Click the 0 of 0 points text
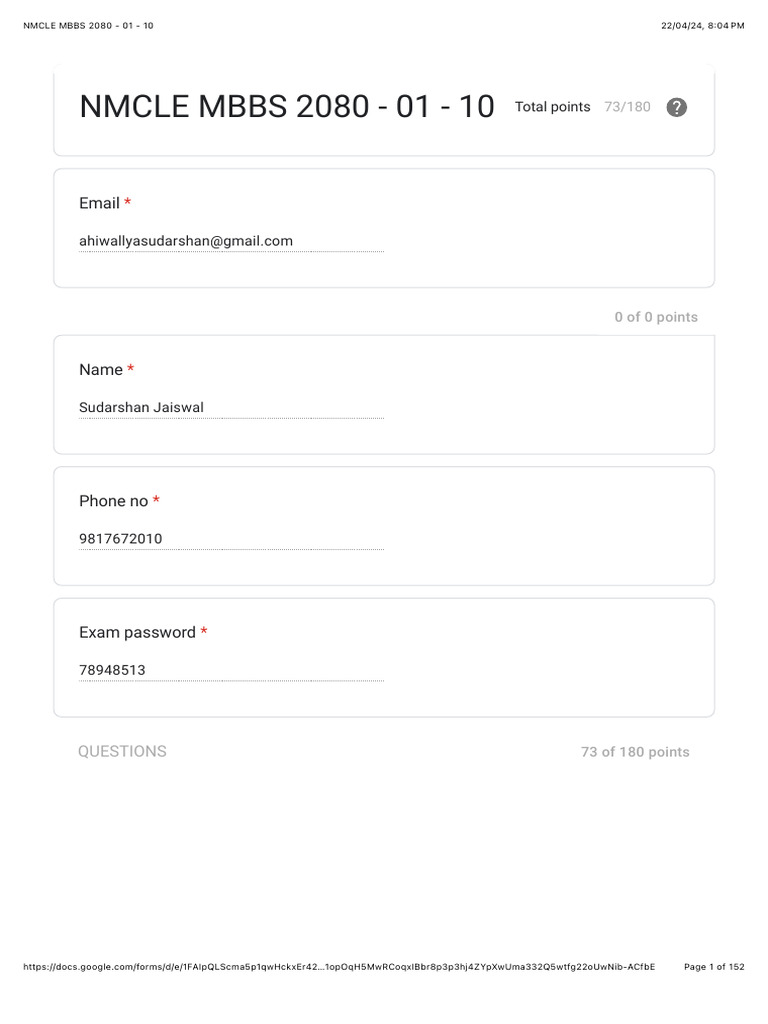The image size is (768, 1024). (656, 317)
